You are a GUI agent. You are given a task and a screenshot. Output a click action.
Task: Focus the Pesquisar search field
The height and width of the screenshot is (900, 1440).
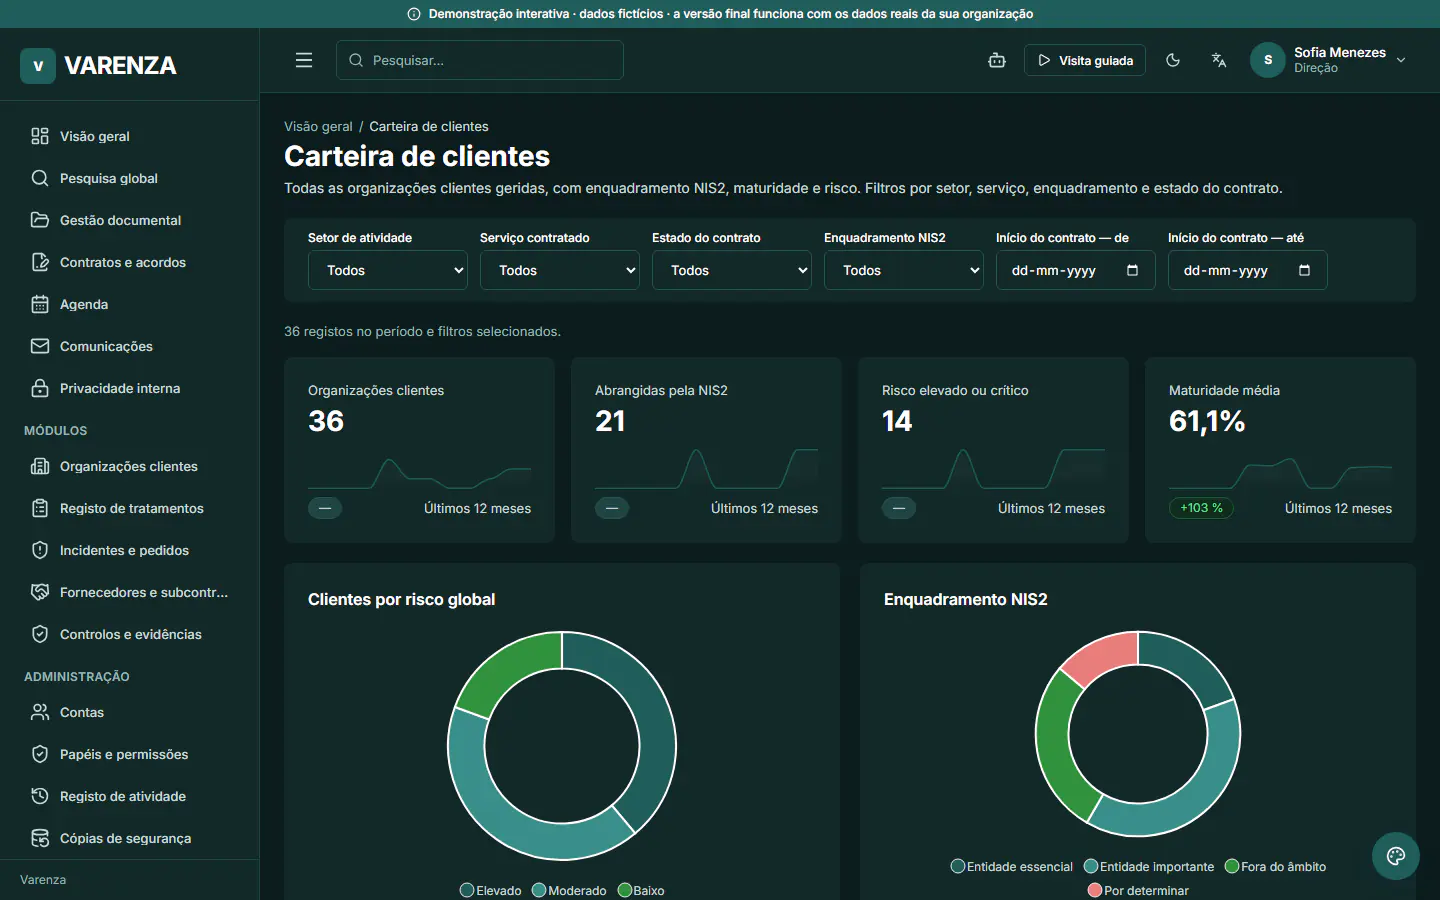480,60
